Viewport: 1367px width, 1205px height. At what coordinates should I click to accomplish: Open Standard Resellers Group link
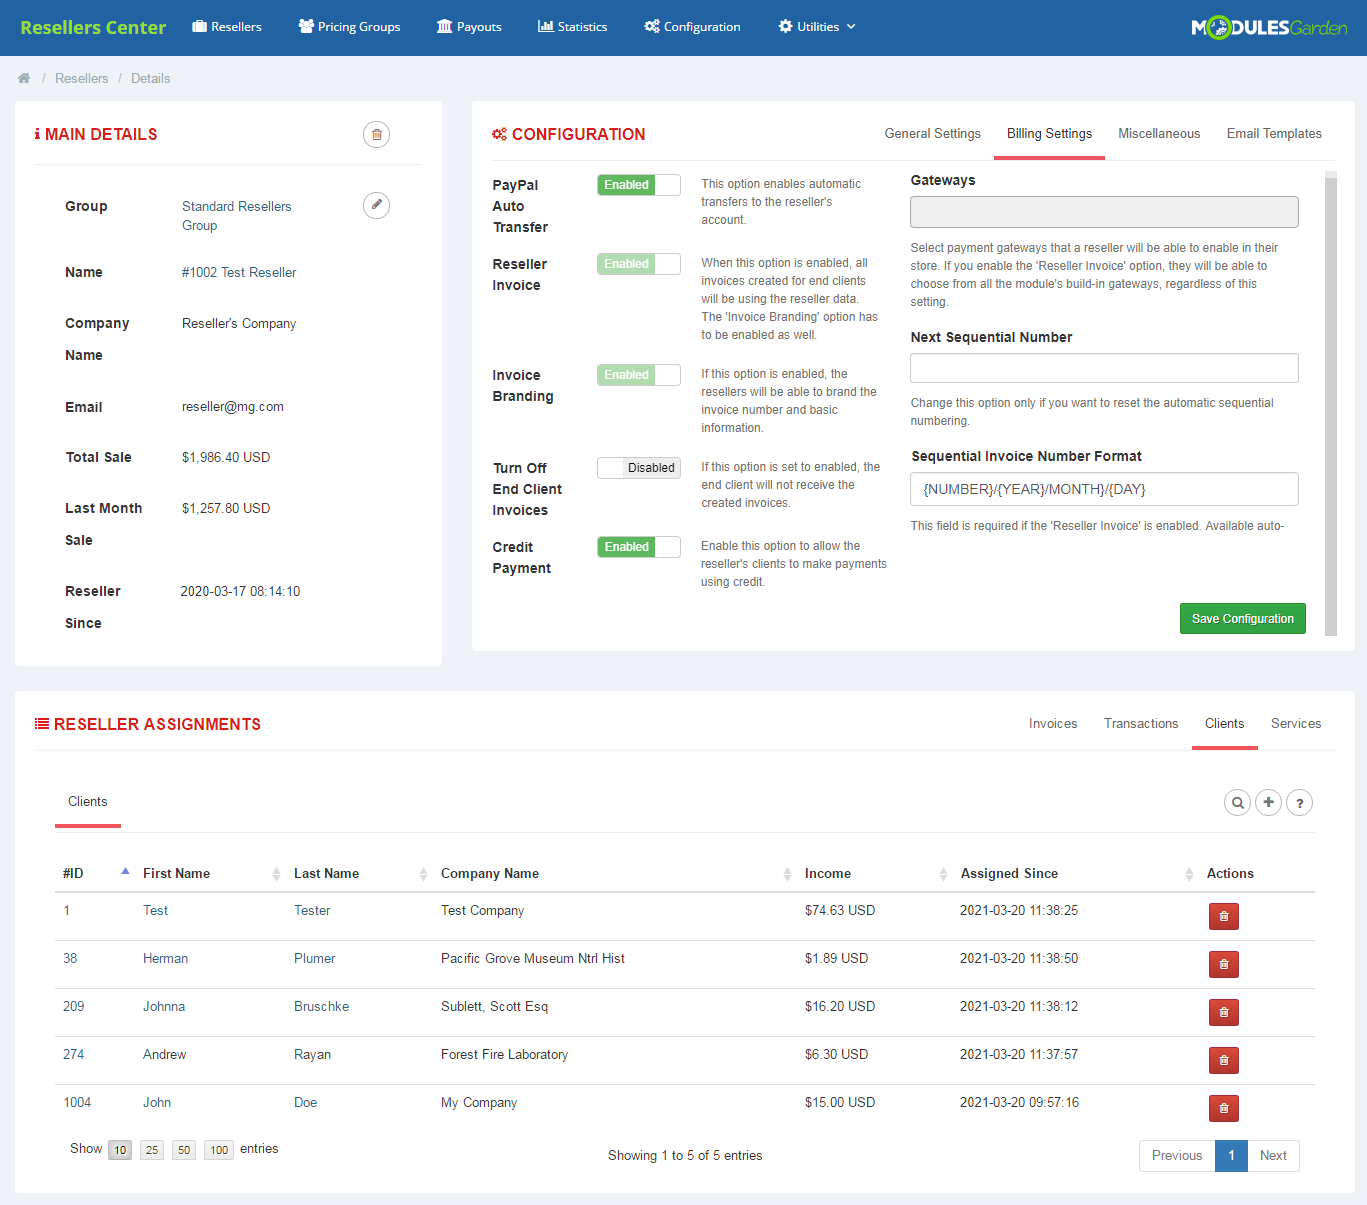237,216
